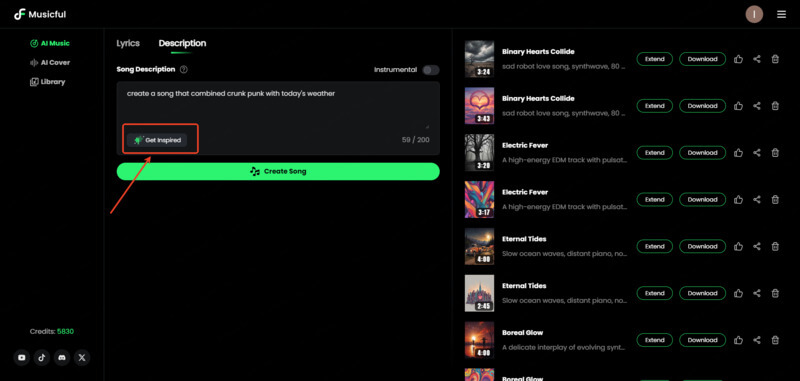
Task: Delete the 4:00 Boreal Glow song
Action: click(775, 340)
